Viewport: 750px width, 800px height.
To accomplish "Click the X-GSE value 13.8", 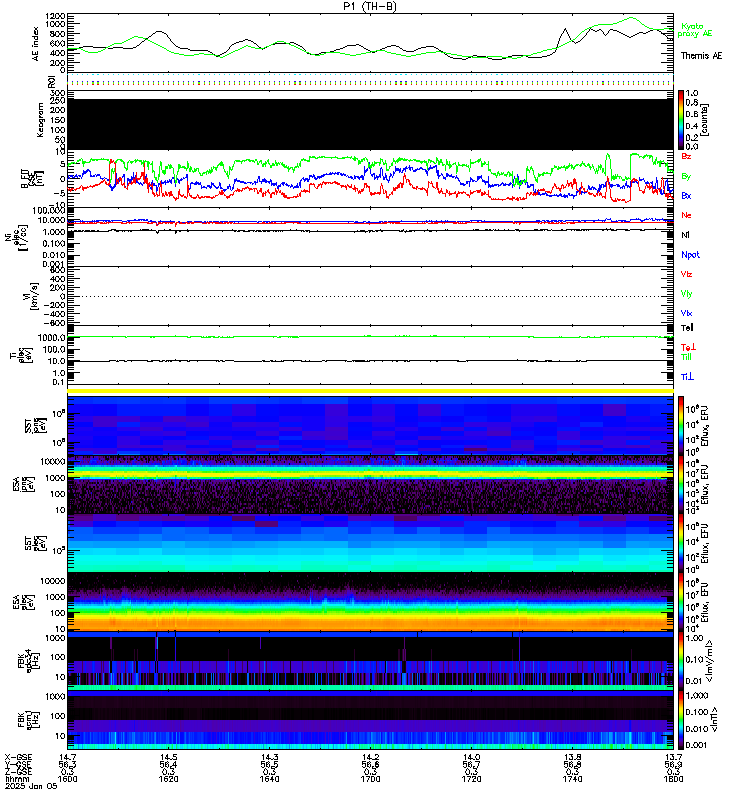I will (572, 757).
